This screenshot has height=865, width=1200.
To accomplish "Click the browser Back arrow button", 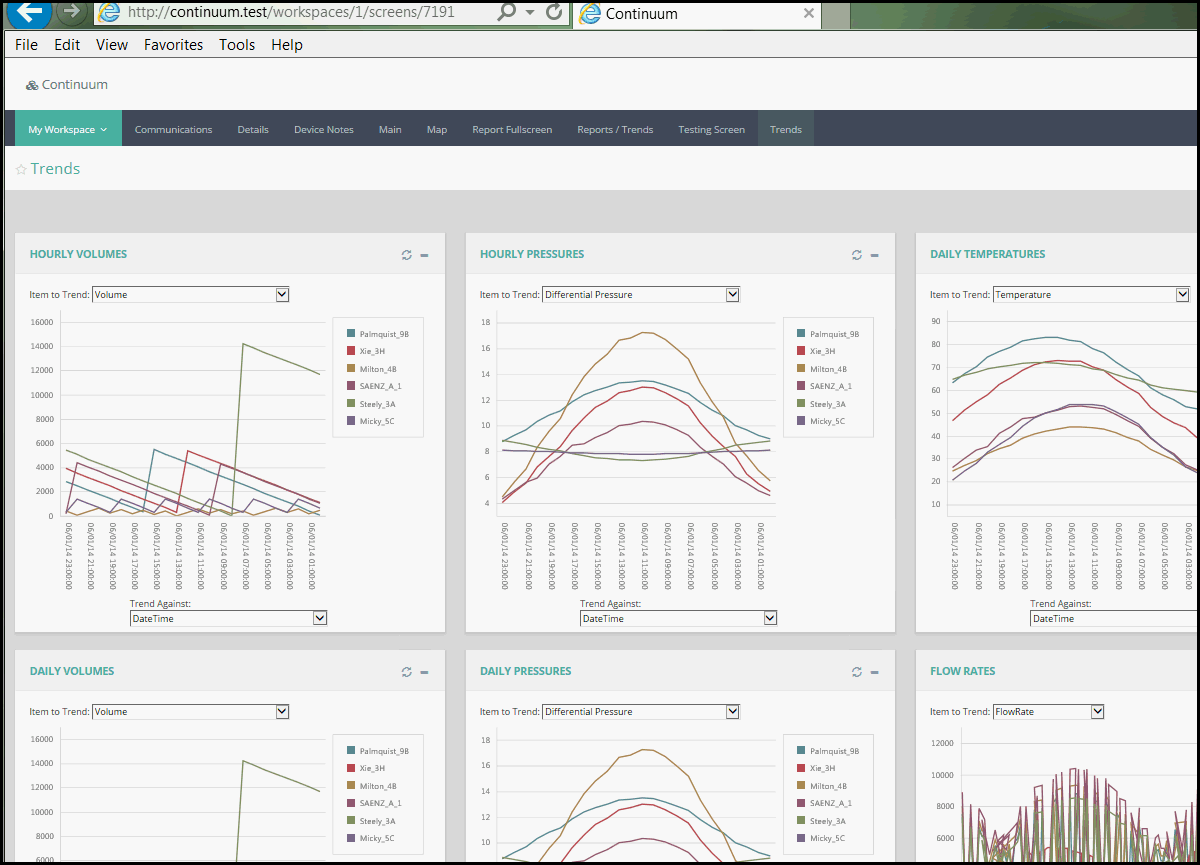I will coord(28,12).
